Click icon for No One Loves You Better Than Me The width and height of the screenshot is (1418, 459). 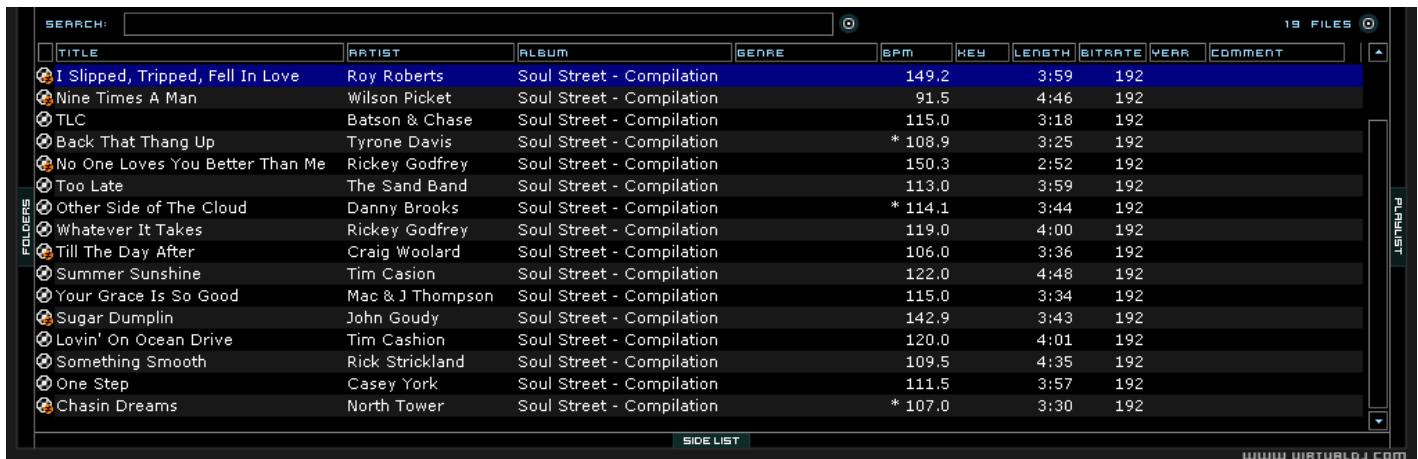[44, 164]
